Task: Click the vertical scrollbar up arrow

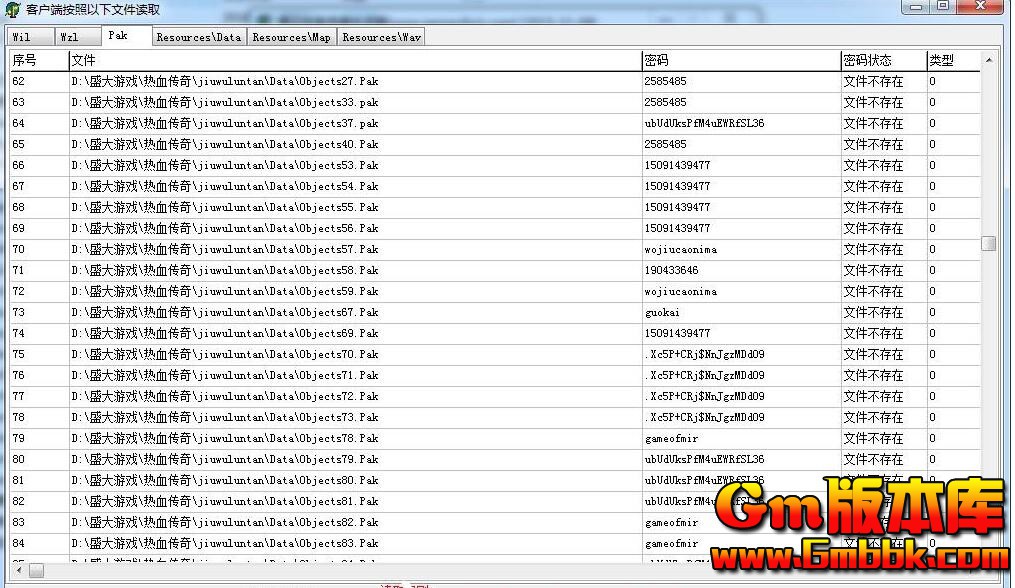Action: tap(988, 61)
